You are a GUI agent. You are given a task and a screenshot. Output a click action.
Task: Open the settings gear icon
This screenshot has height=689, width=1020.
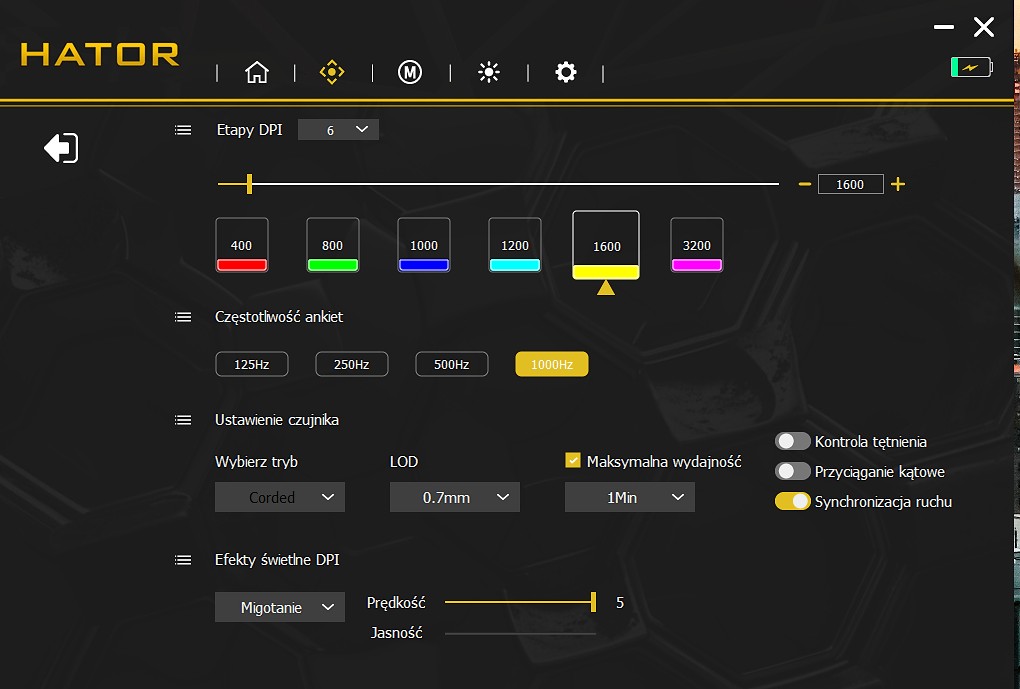click(x=566, y=71)
